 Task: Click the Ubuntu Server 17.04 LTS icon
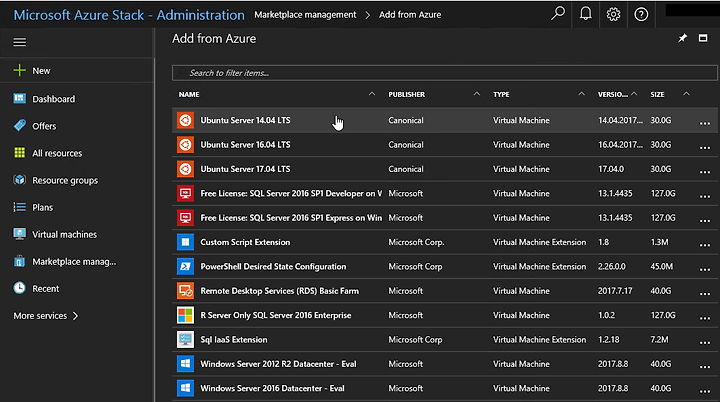[186, 169]
